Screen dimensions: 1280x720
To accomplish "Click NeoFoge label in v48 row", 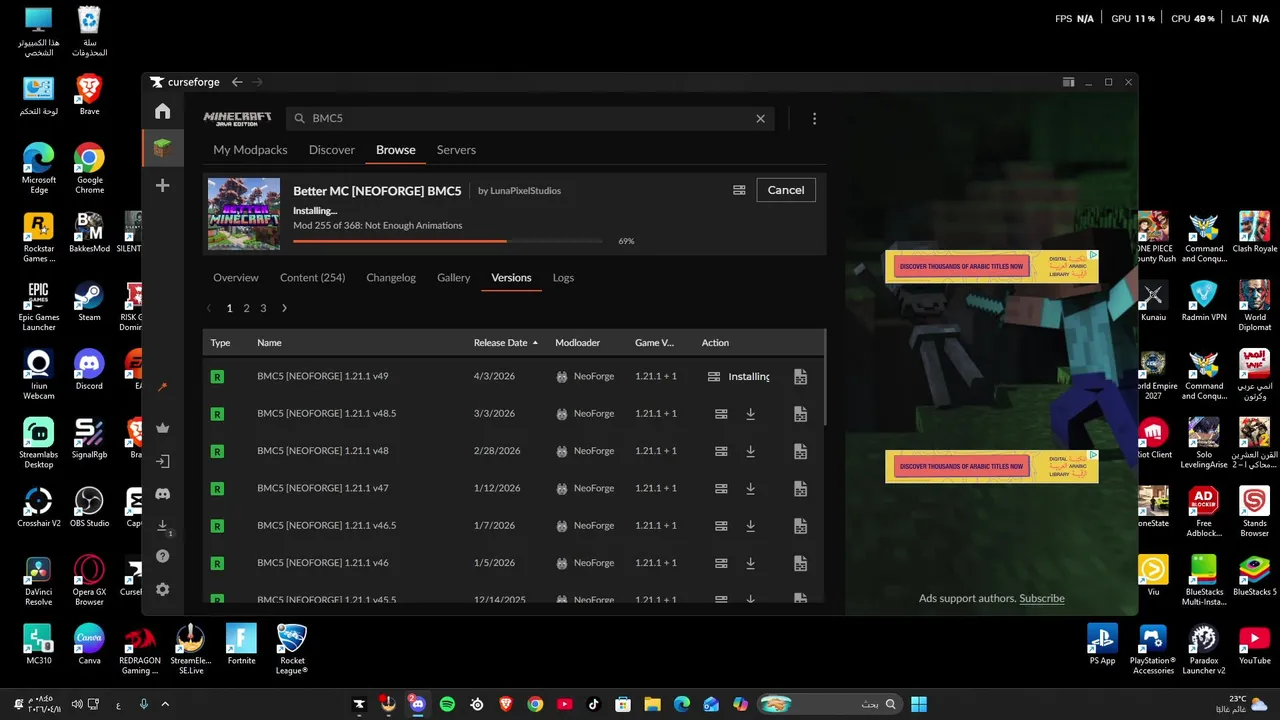I will pos(593,451).
